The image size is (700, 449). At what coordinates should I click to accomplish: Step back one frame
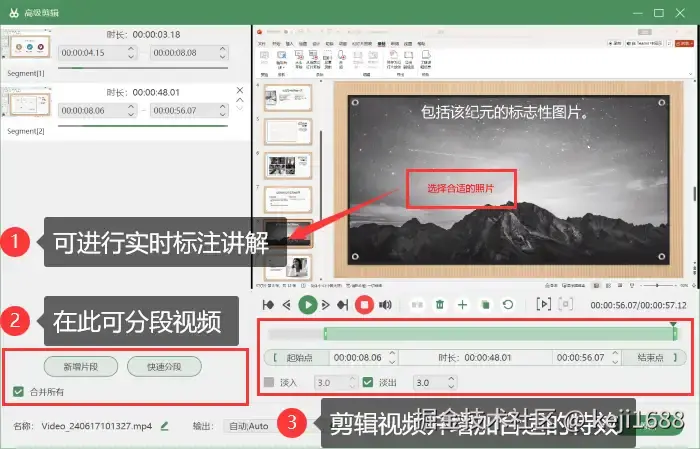tap(287, 305)
